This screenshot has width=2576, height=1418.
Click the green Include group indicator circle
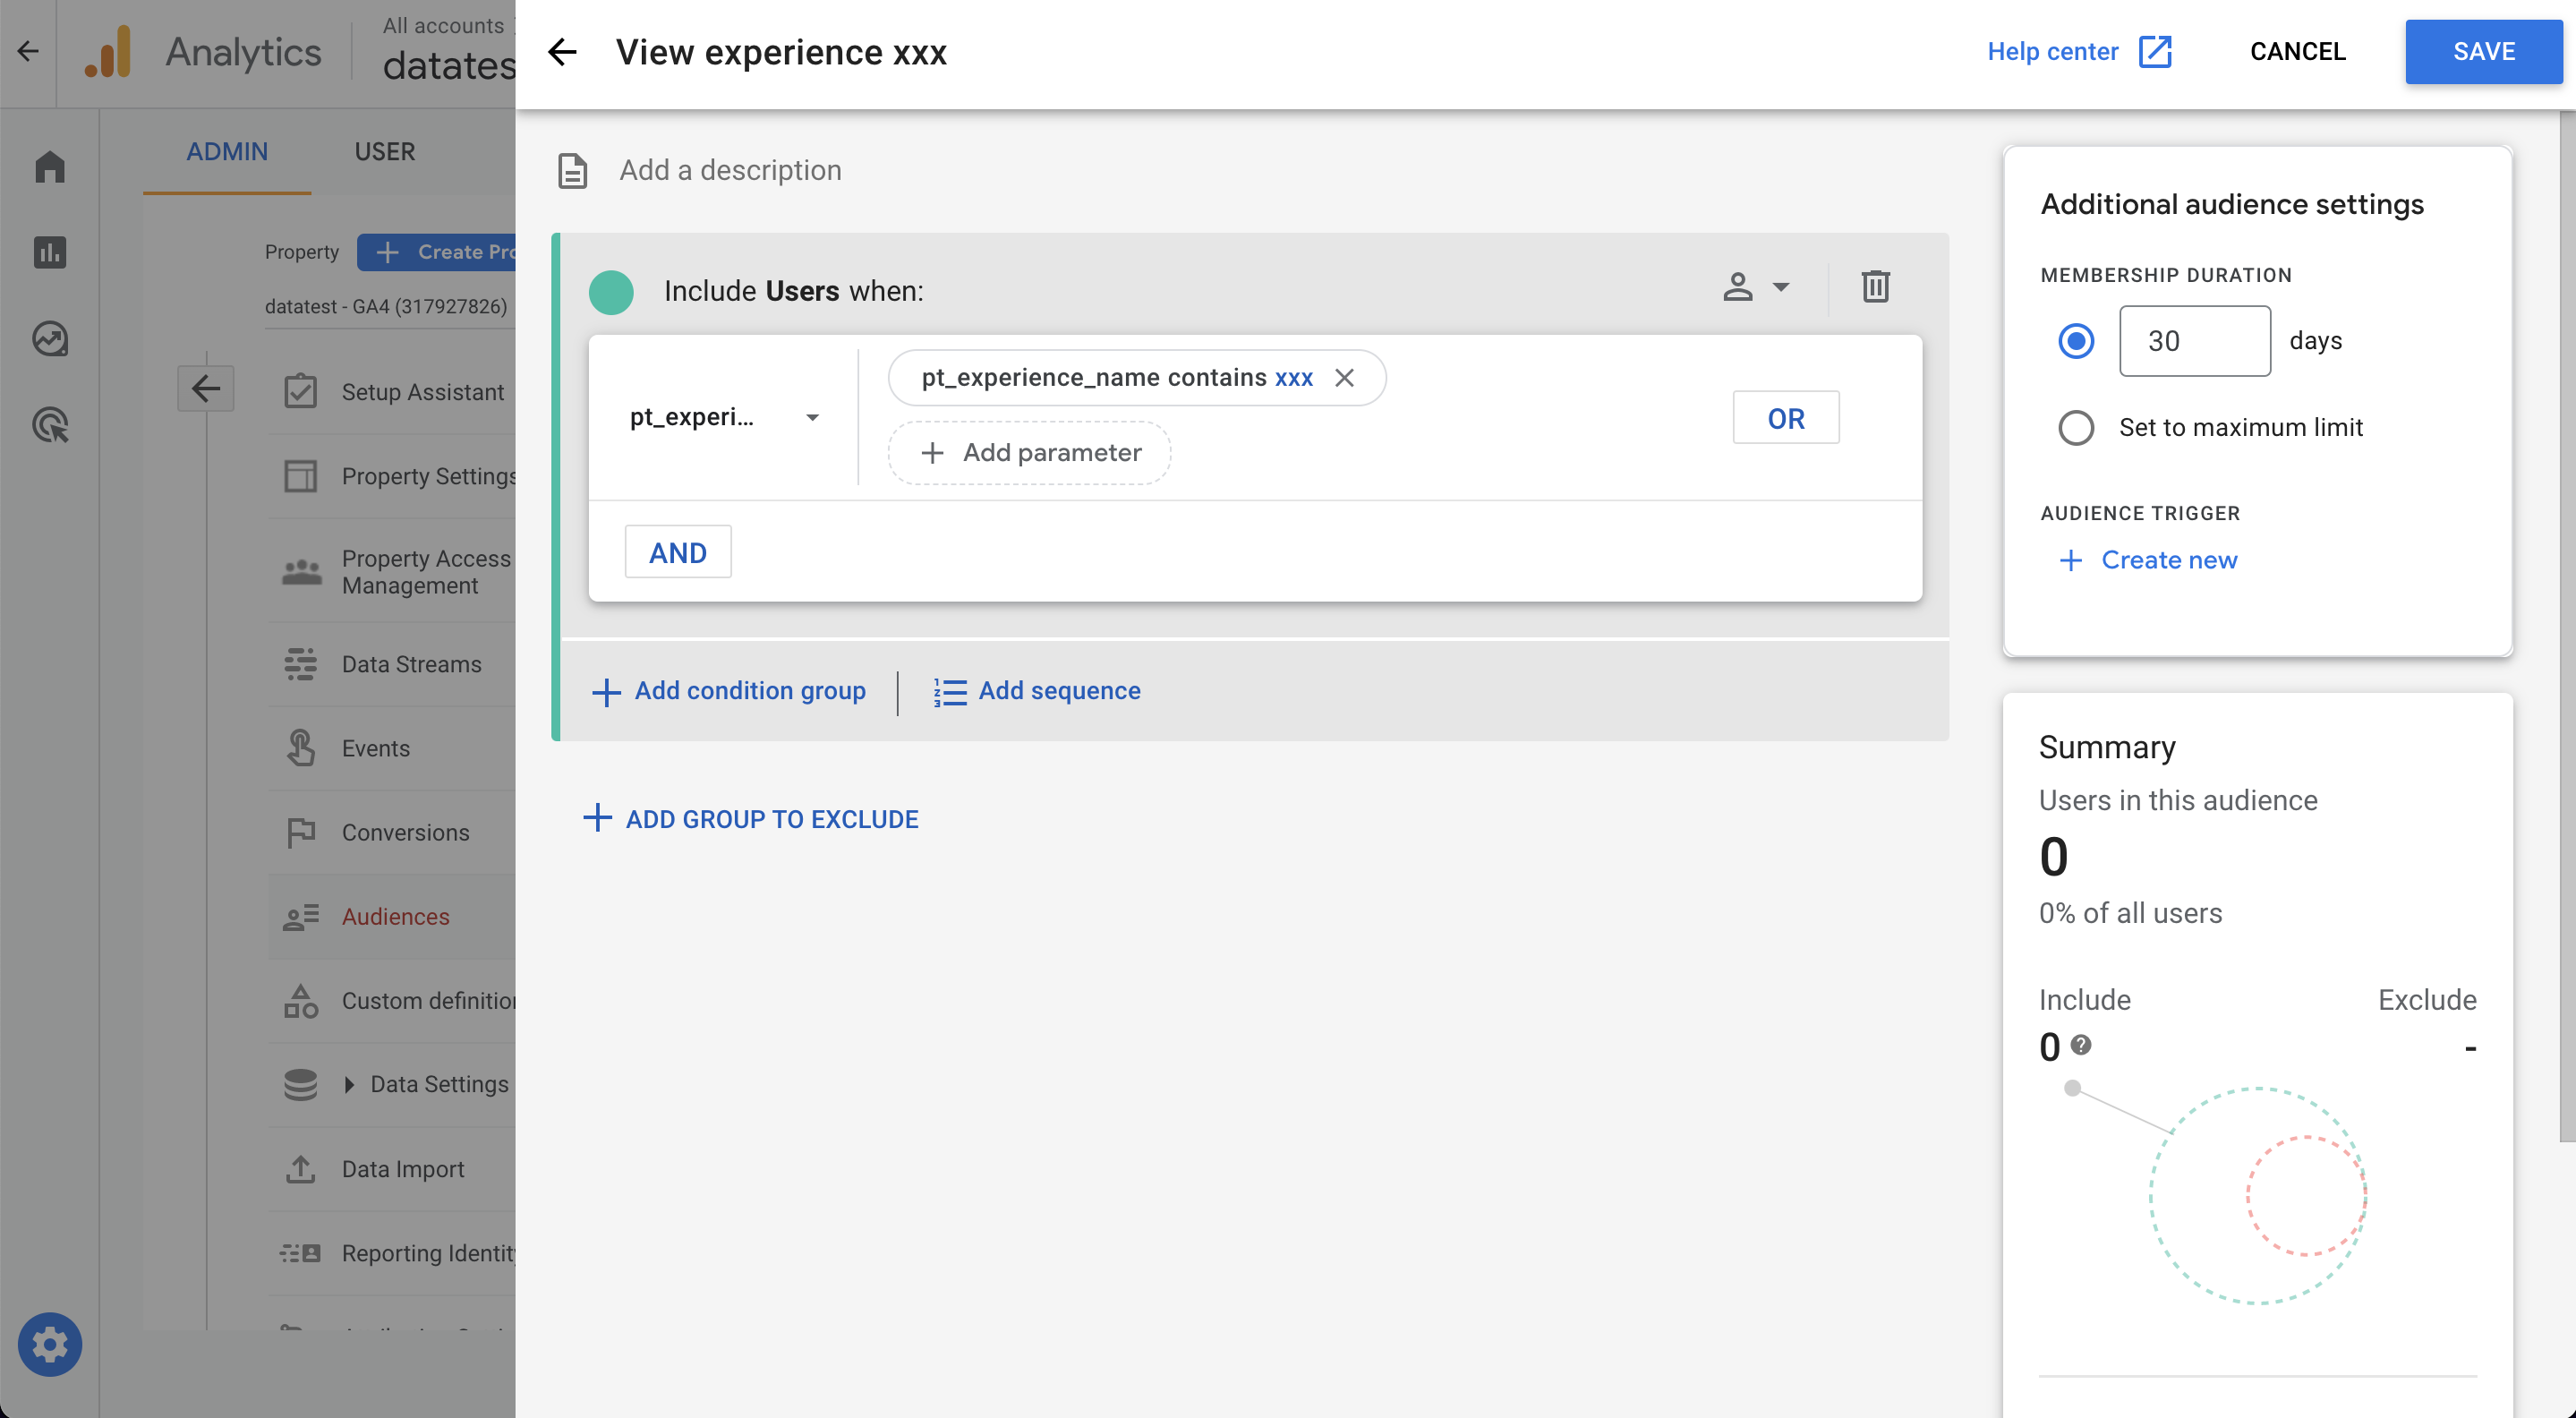pos(611,292)
